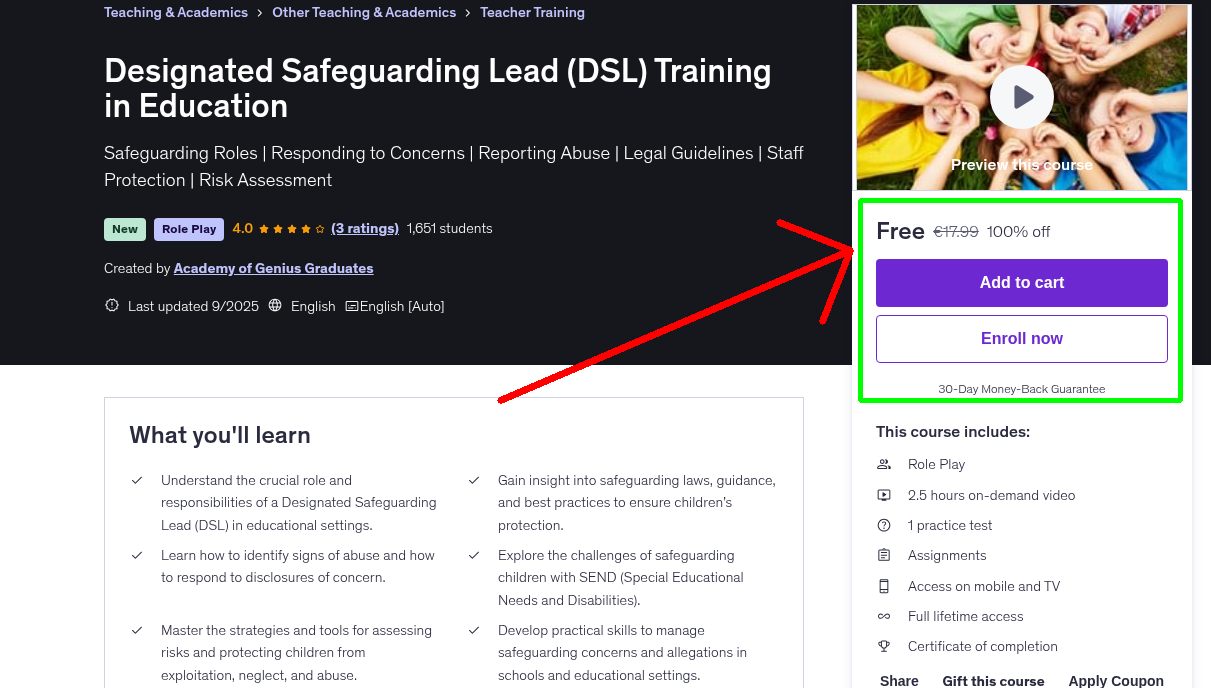Viewport: 1211px width, 688px height.
Task: Click the Assignments document icon
Action: click(x=884, y=555)
